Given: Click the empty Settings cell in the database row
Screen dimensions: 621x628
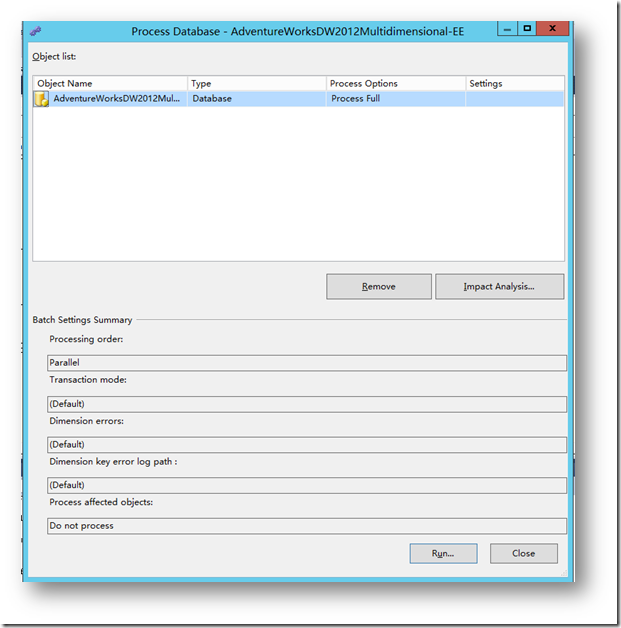Looking at the screenshot, I should [515, 99].
